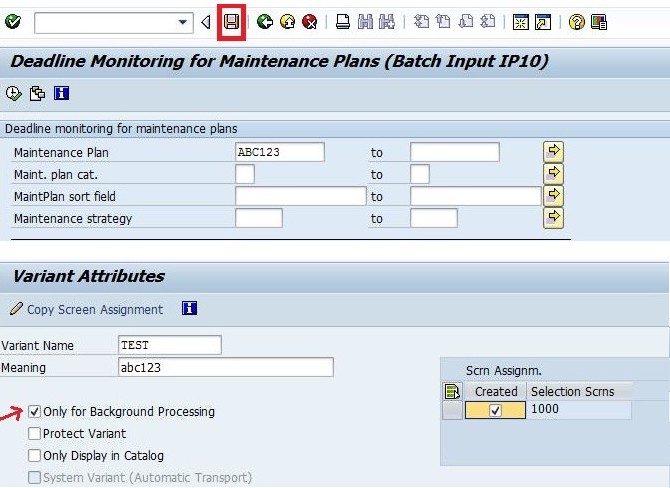670x488 pixels.
Task: Click the info icon beside Copy Screen Assignment
Action: pyautogui.click(x=189, y=308)
